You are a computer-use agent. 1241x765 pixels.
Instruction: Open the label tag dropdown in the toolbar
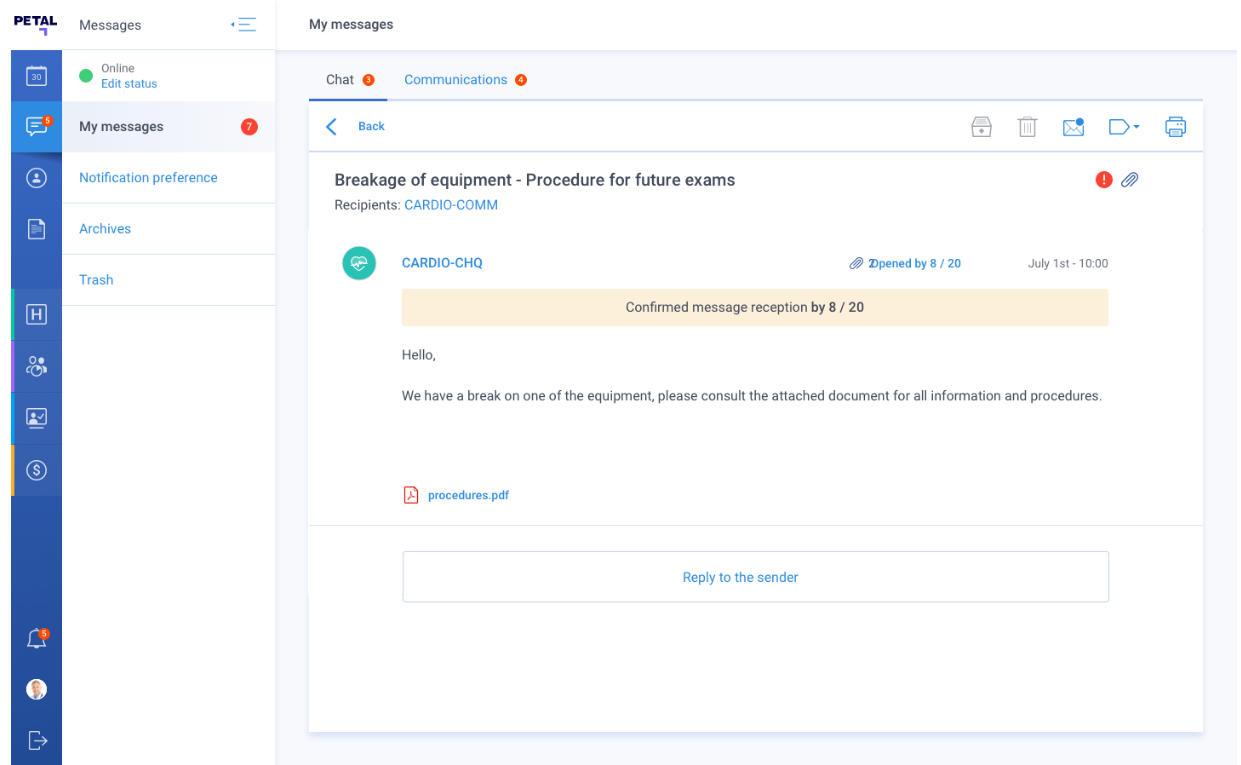click(1123, 126)
